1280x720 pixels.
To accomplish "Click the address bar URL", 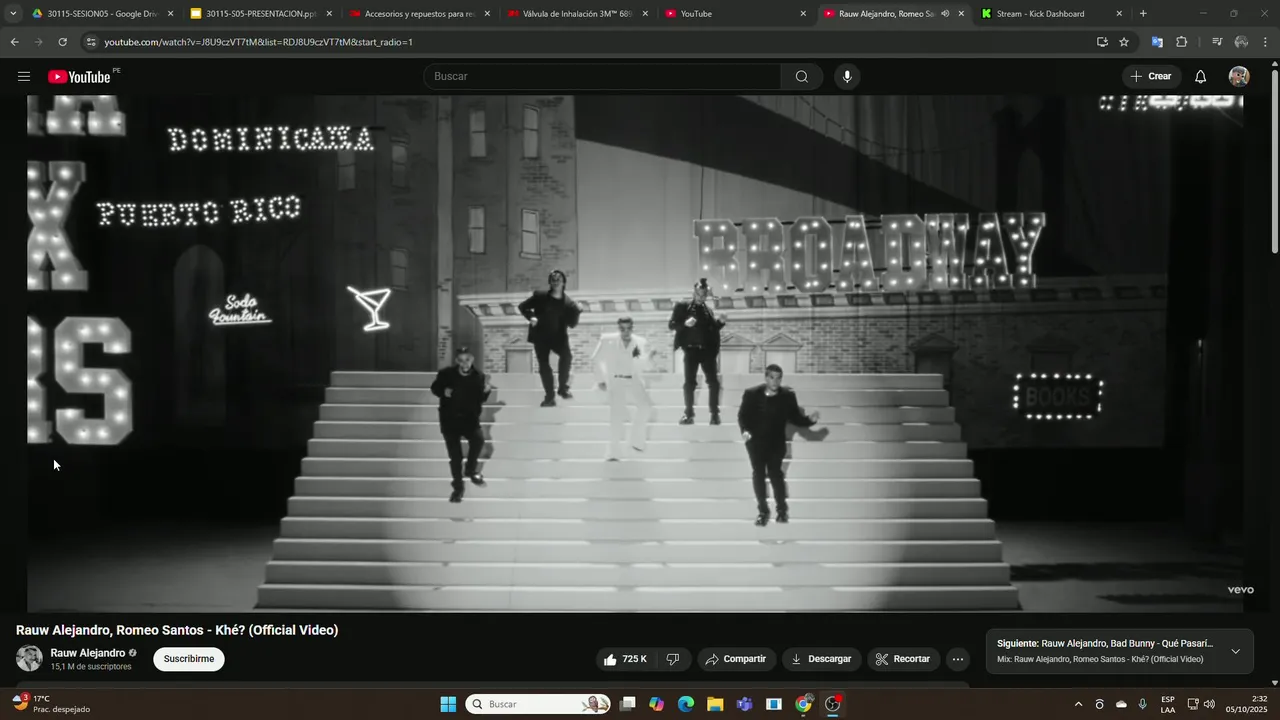I will [x=258, y=42].
